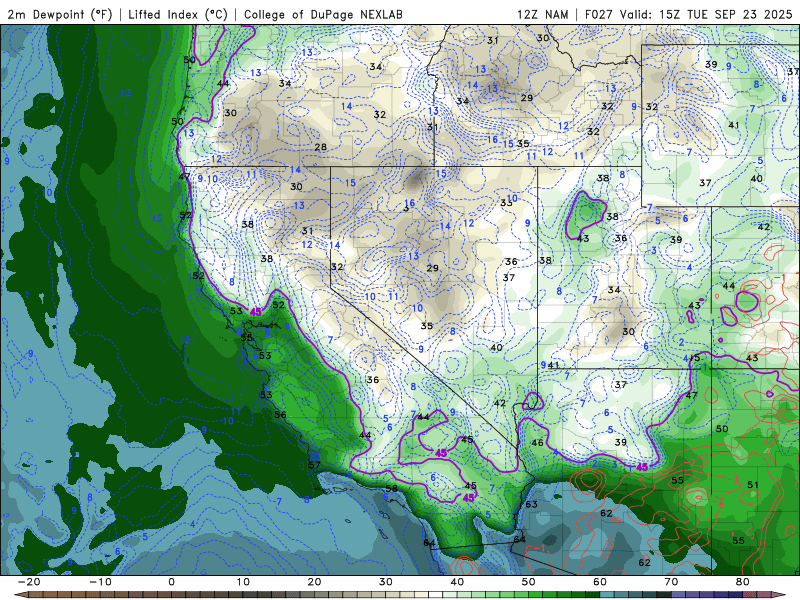Click 'College of DuPage NEXLAB' header text
This screenshot has height=600, width=800.
coord(323,14)
